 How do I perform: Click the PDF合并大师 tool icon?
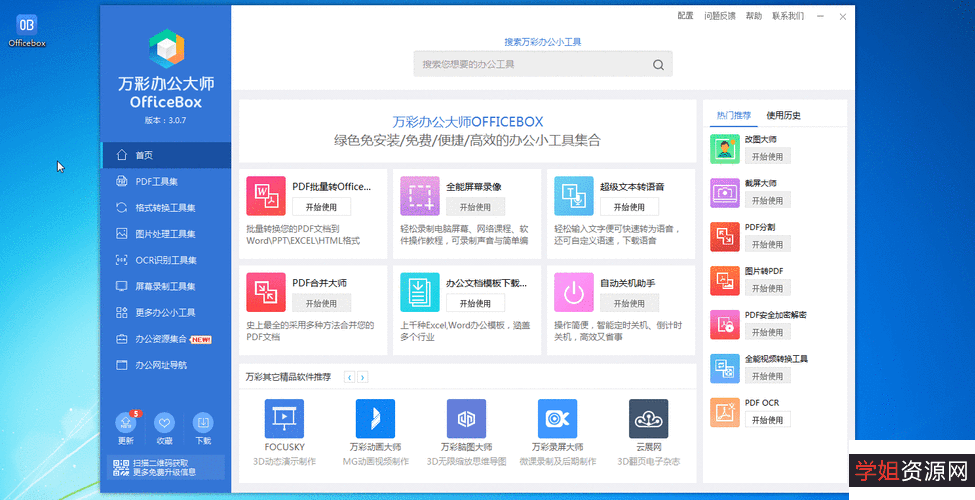[x=266, y=292]
